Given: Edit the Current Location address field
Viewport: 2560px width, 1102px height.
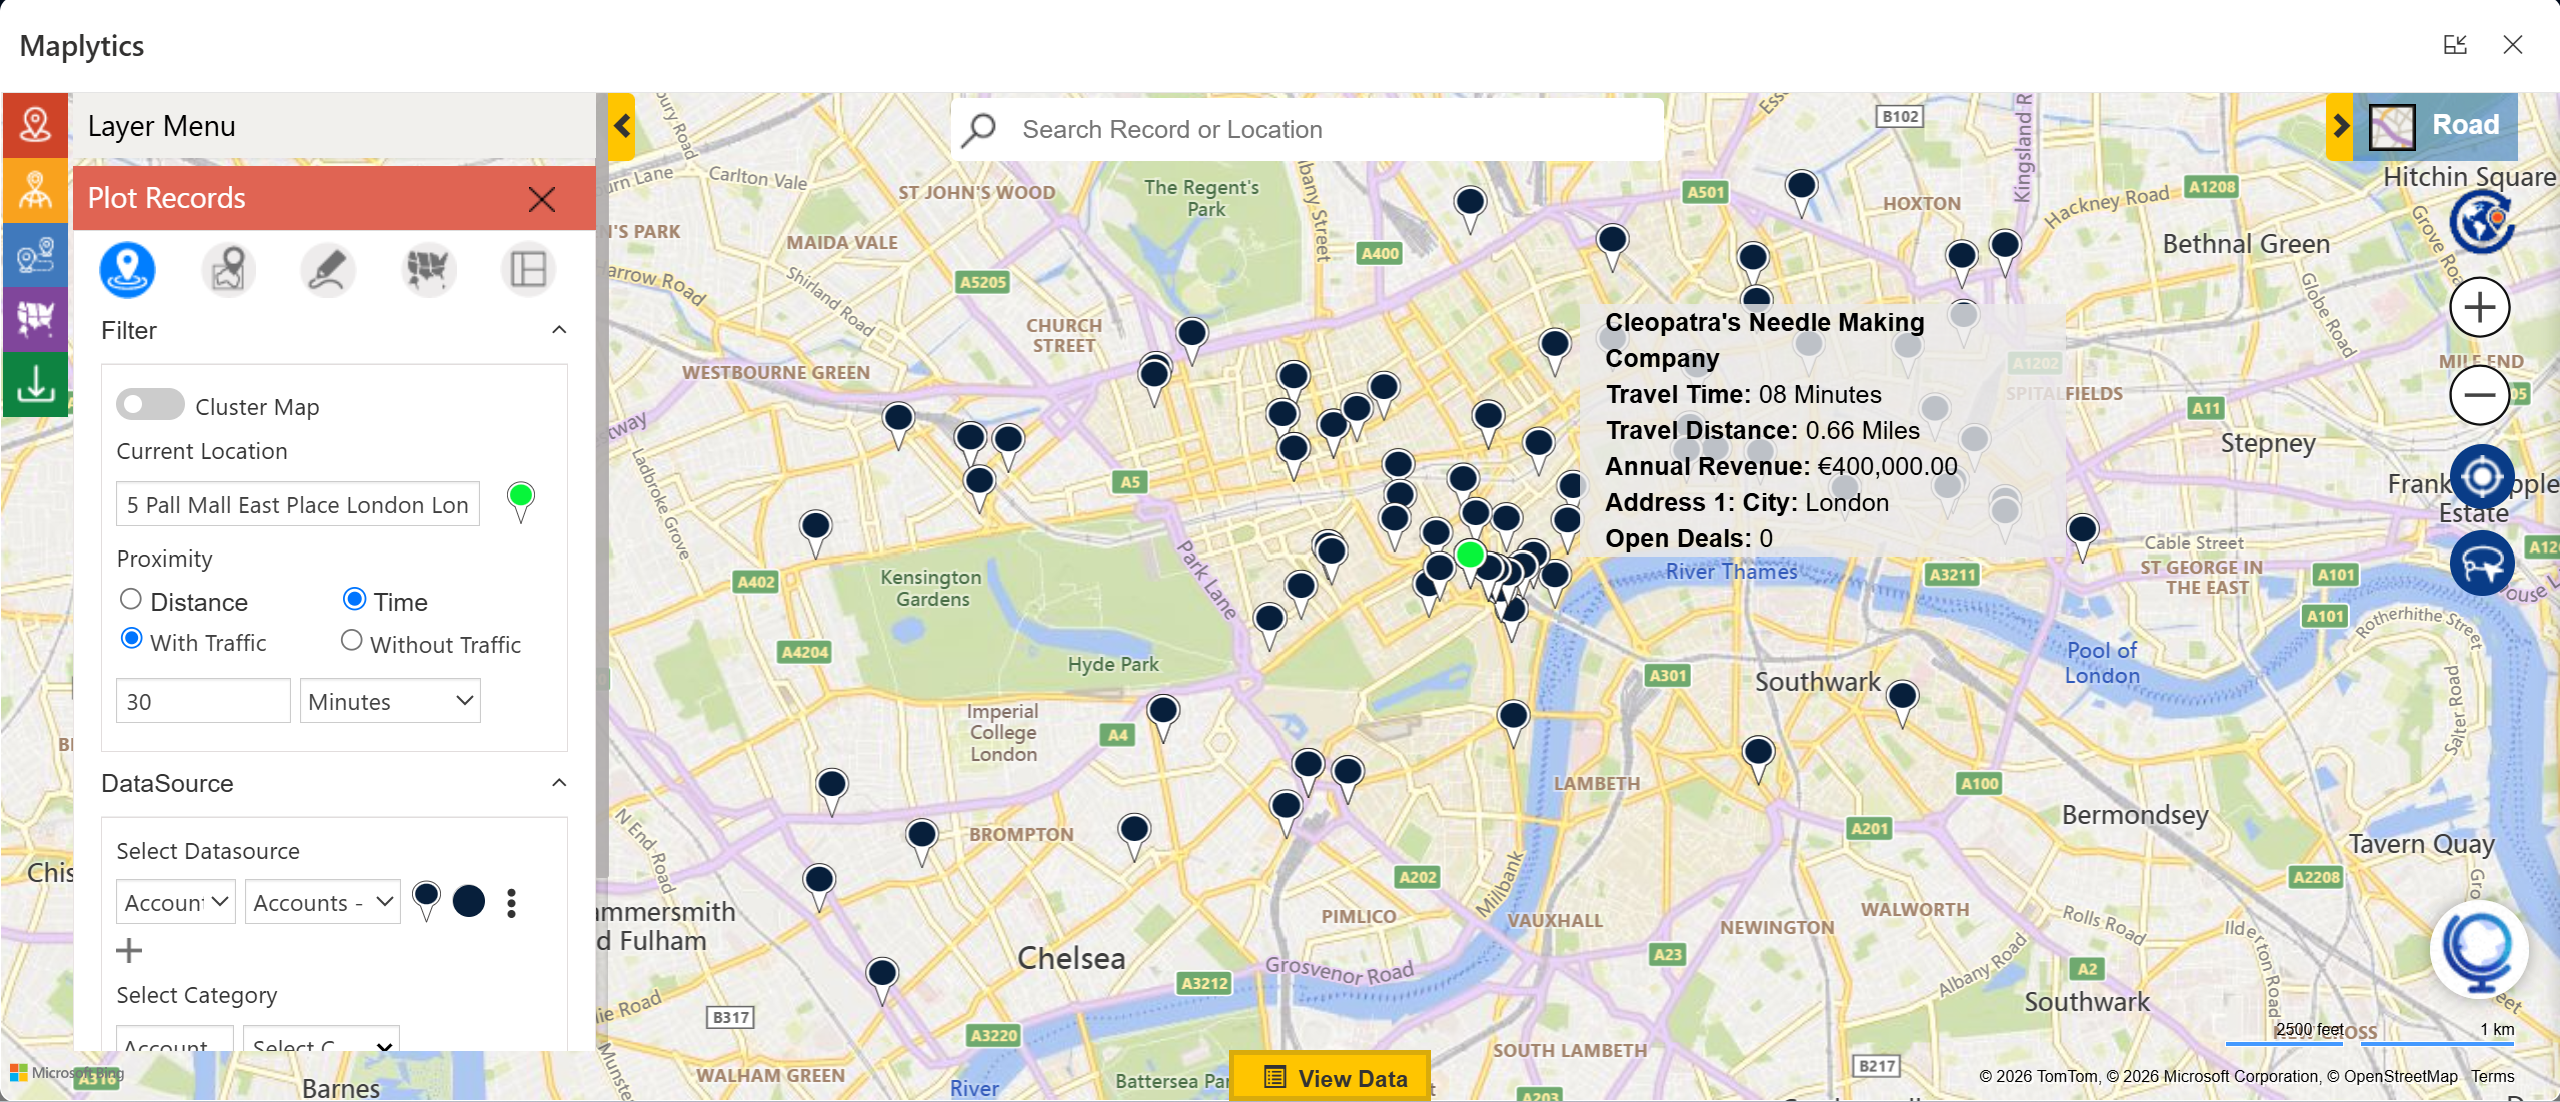Looking at the screenshot, I should [298, 504].
